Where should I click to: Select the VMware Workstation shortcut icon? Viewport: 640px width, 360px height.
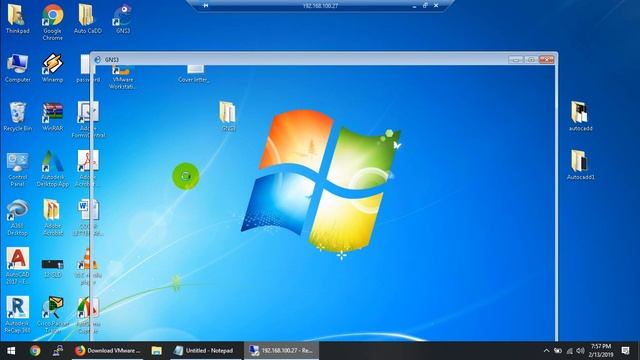[x=122, y=78]
